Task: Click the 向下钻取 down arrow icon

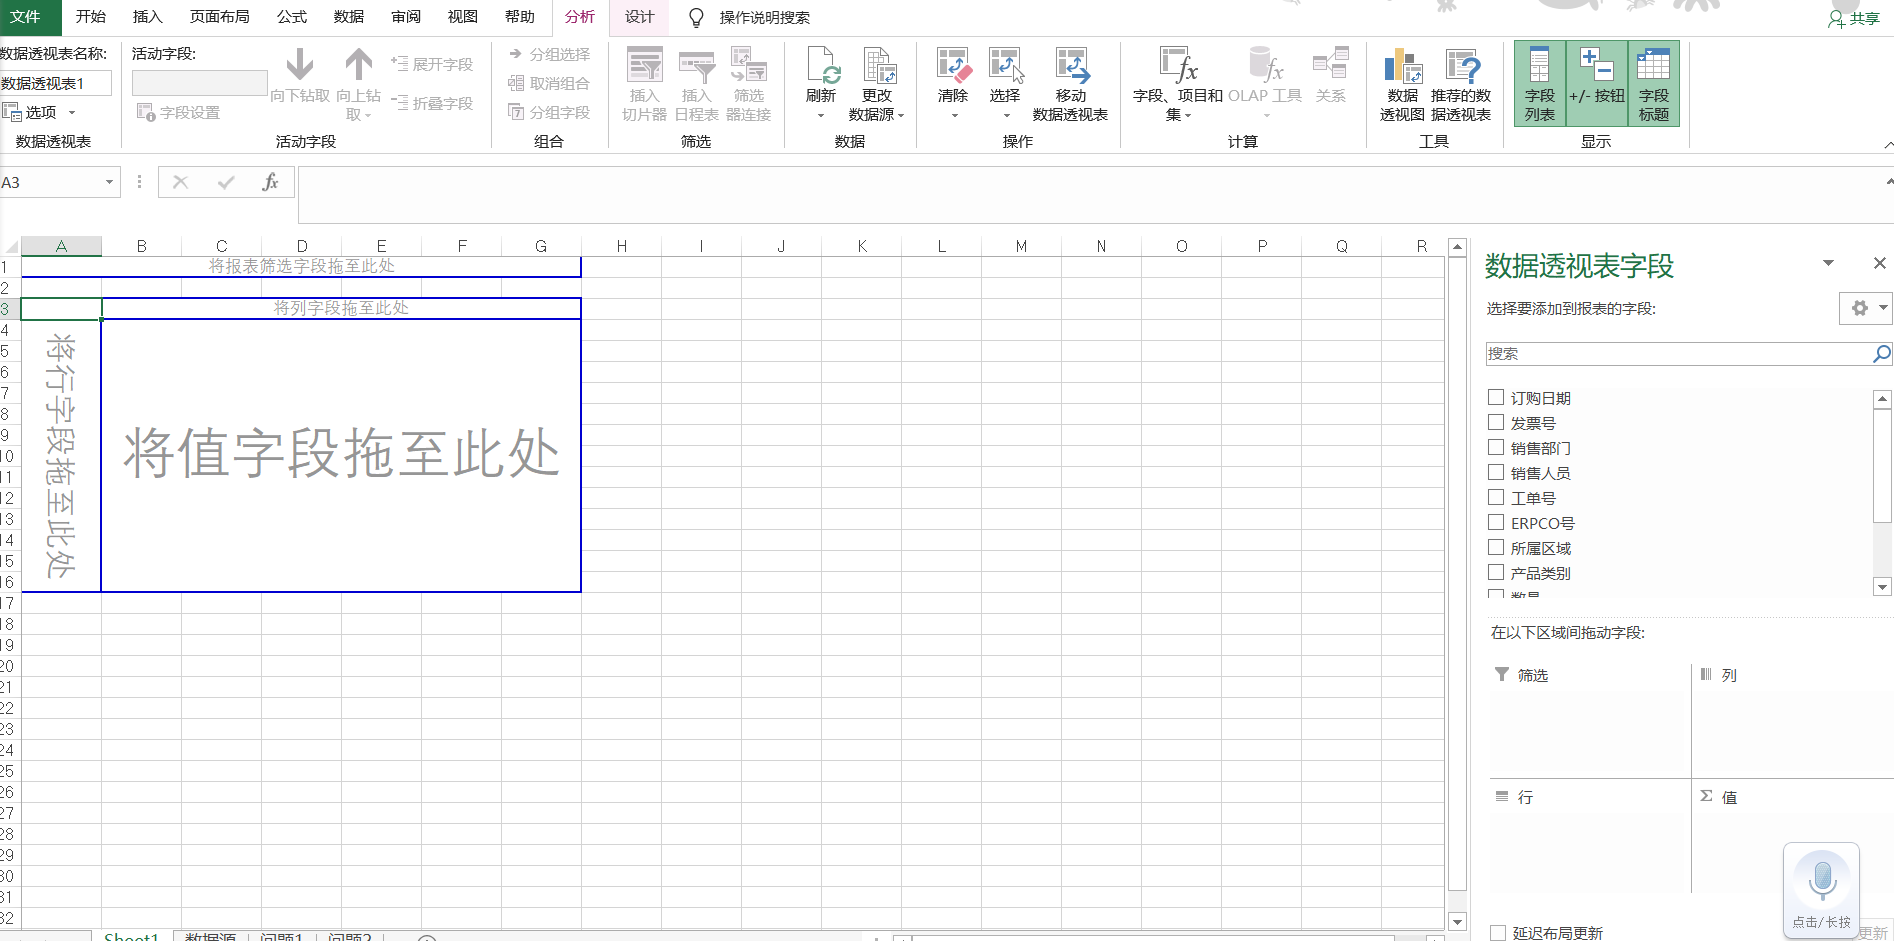Action: click(299, 65)
